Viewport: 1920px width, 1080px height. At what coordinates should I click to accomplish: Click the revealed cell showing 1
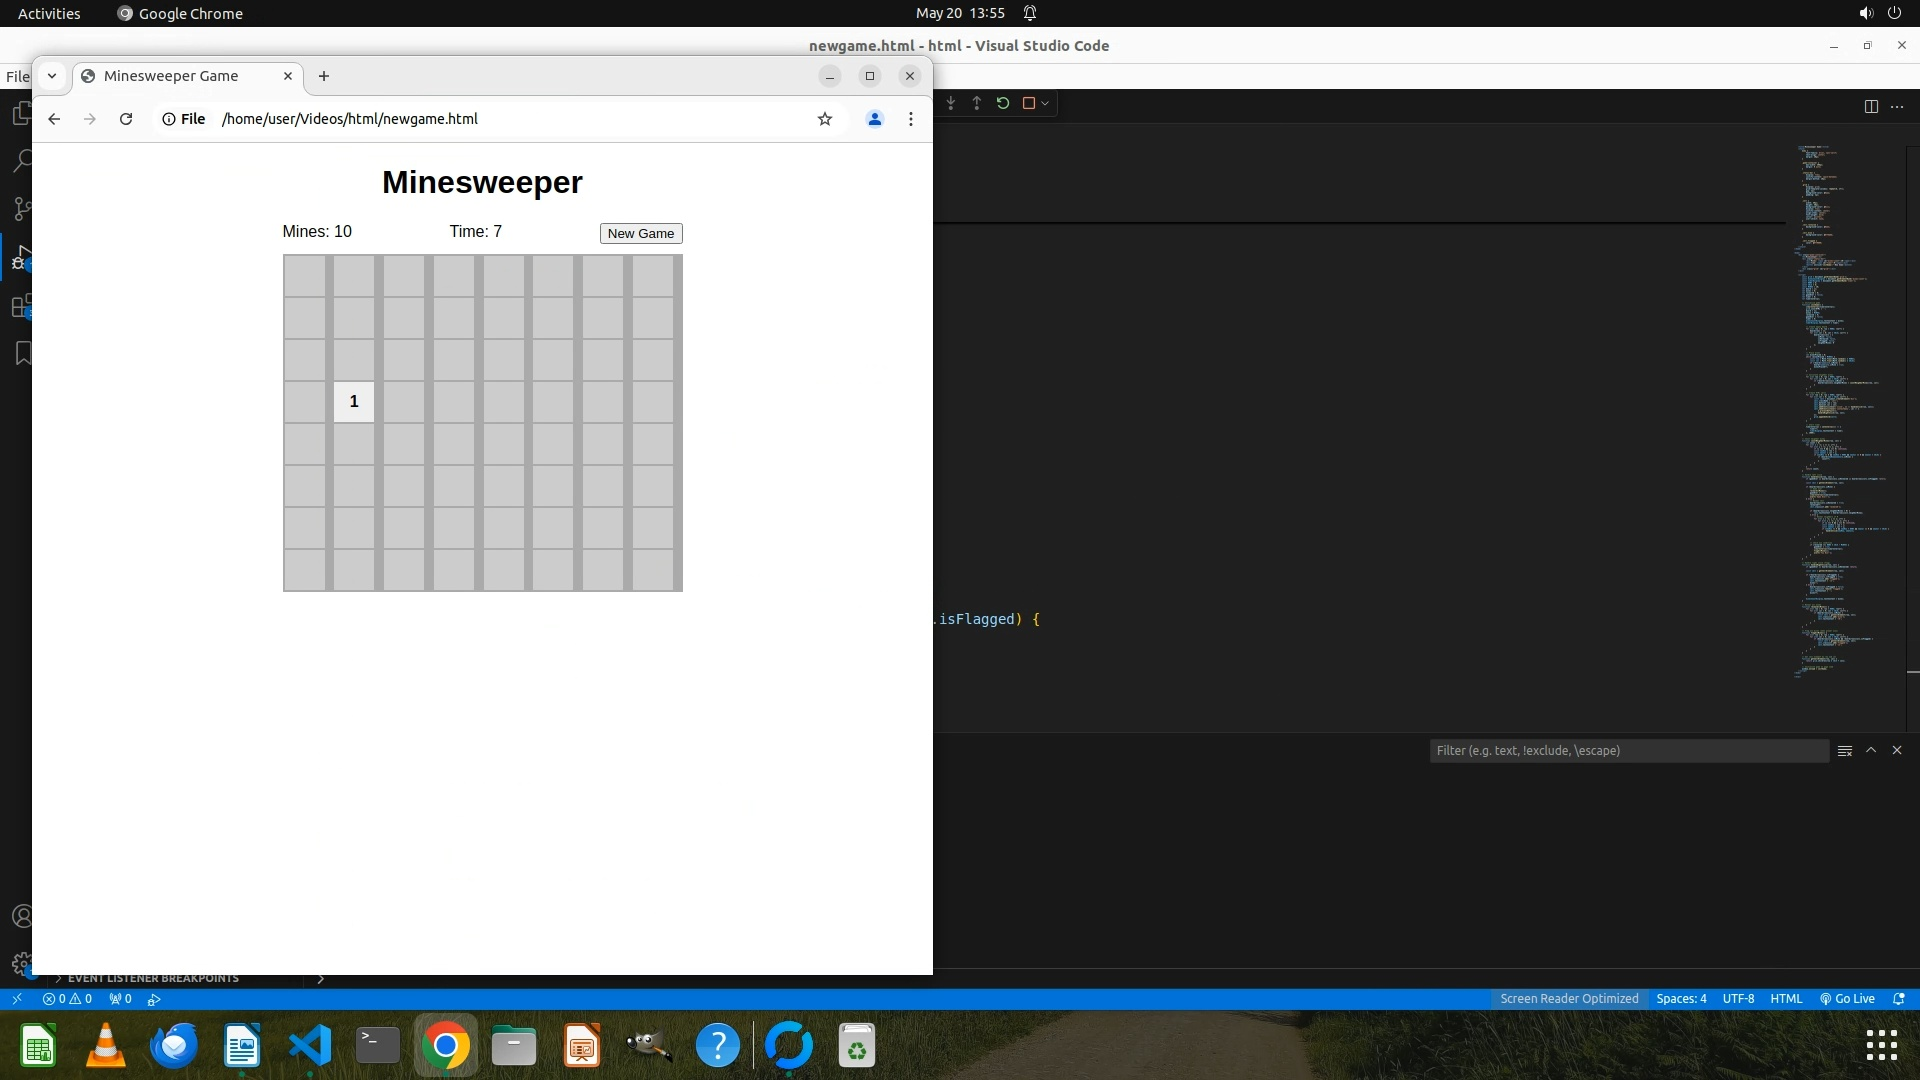353,402
